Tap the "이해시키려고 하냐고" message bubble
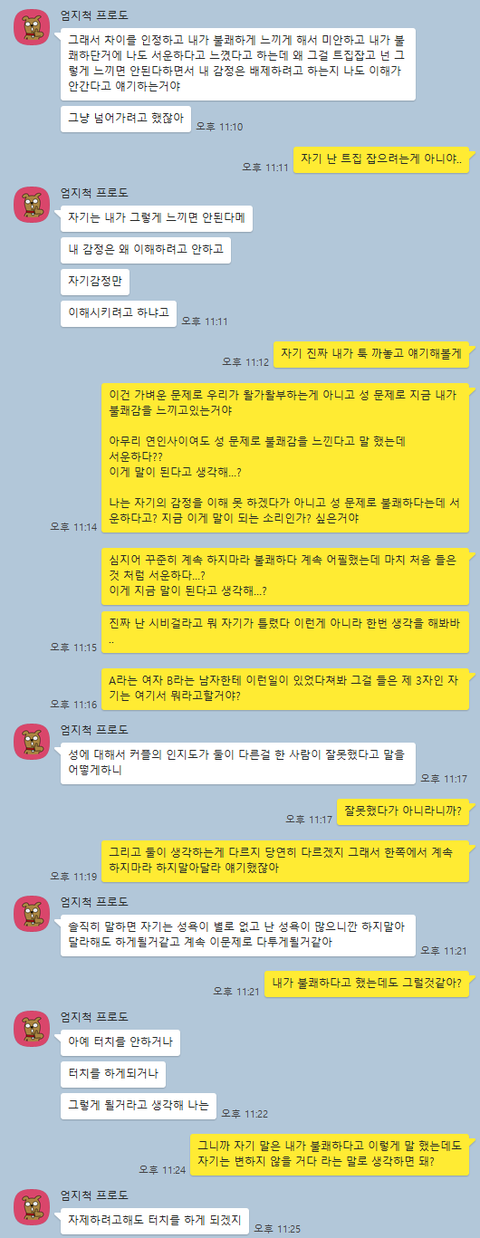The height and width of the screenshot is (1238, 480). 119,312
